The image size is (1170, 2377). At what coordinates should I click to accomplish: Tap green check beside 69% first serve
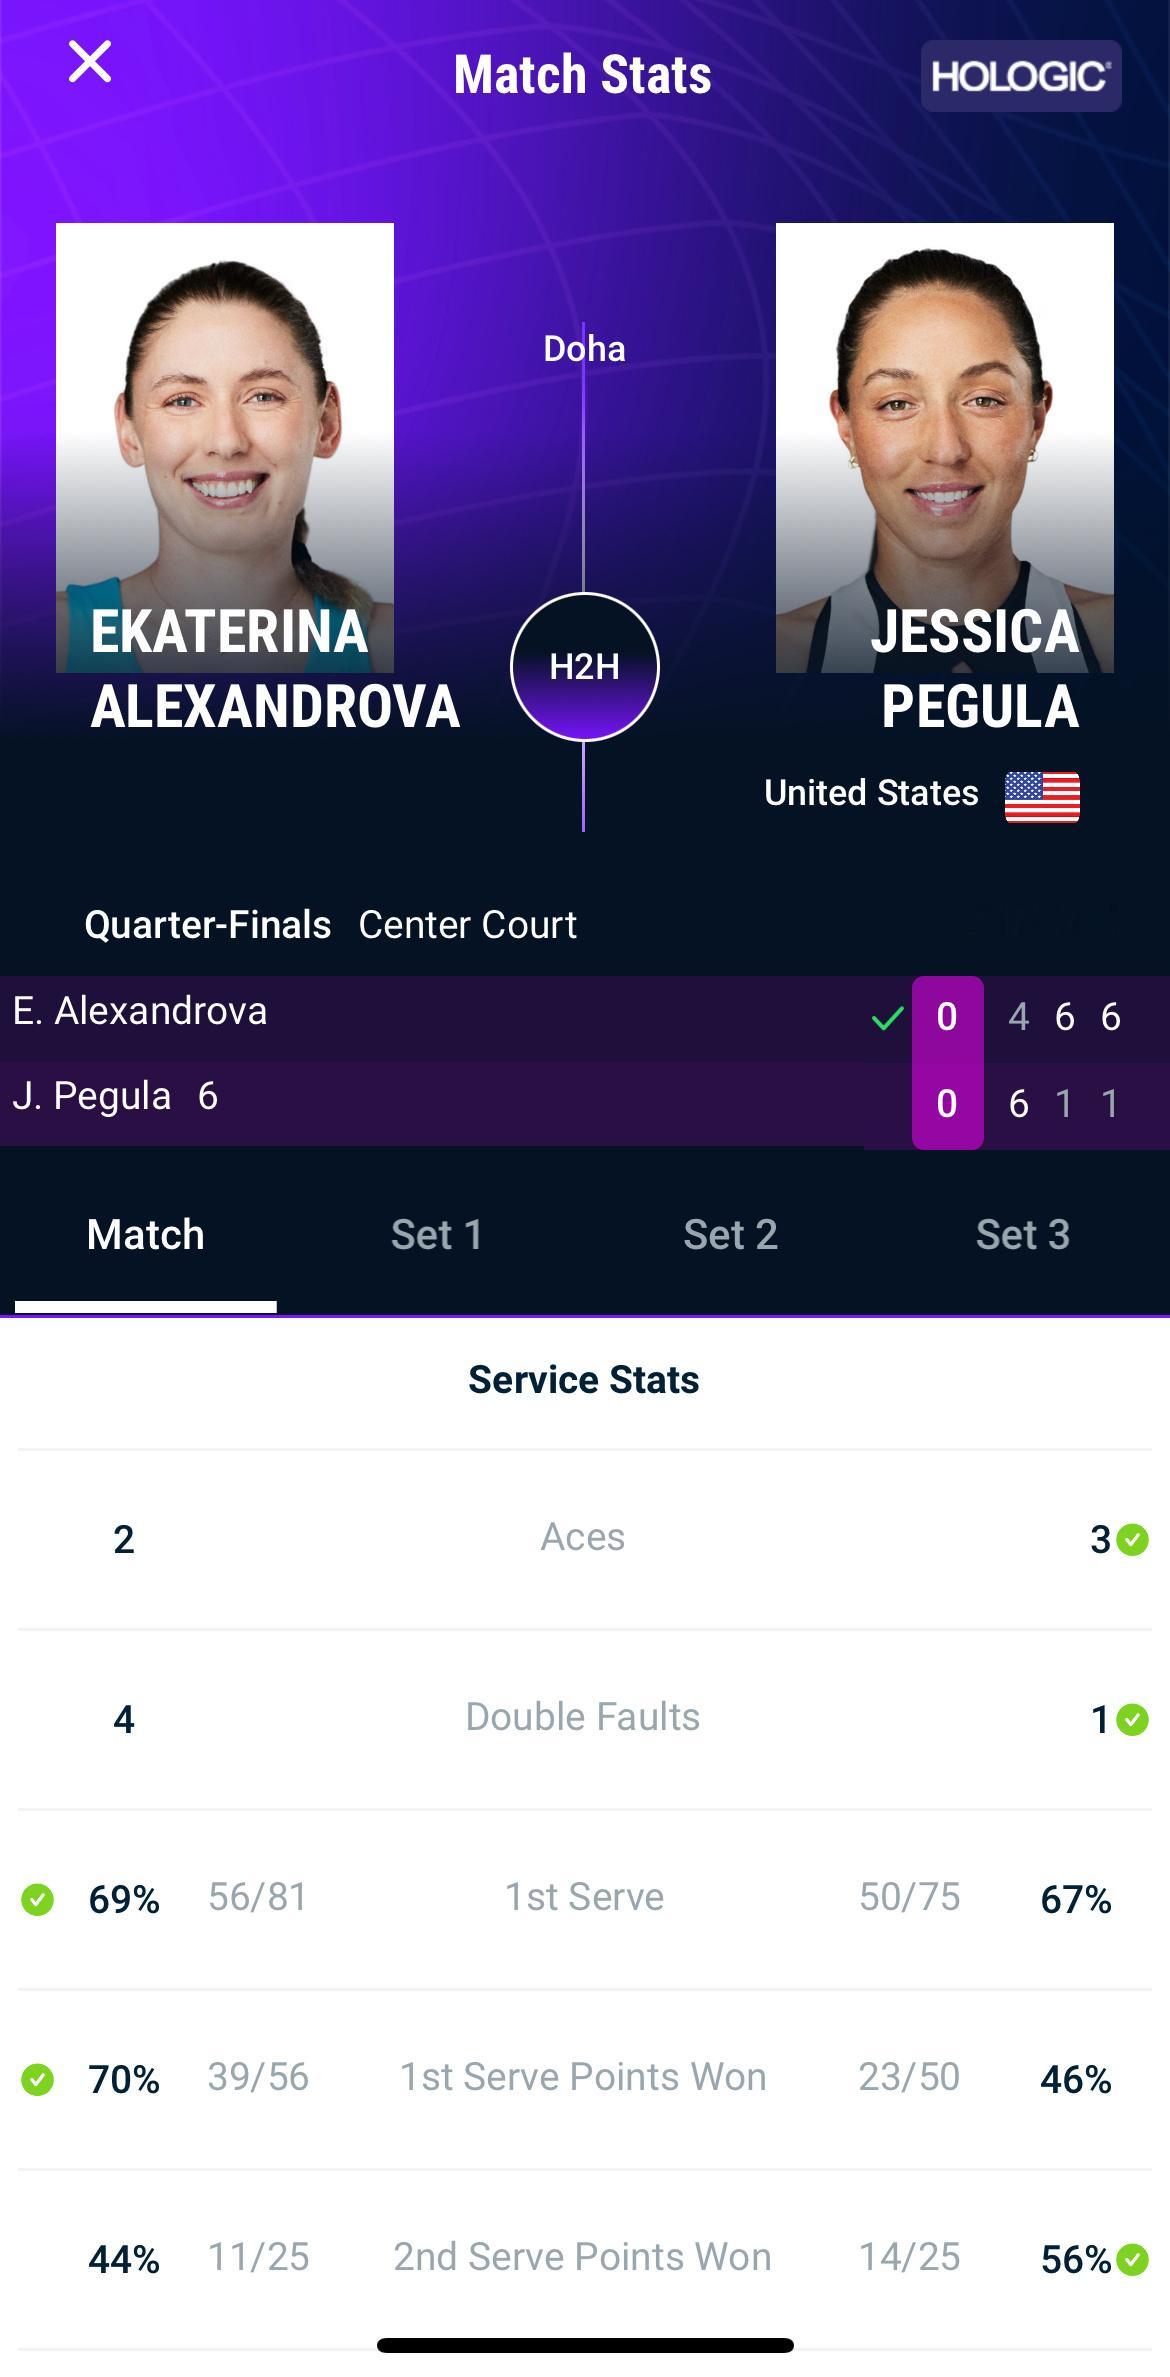[38, 1900]
